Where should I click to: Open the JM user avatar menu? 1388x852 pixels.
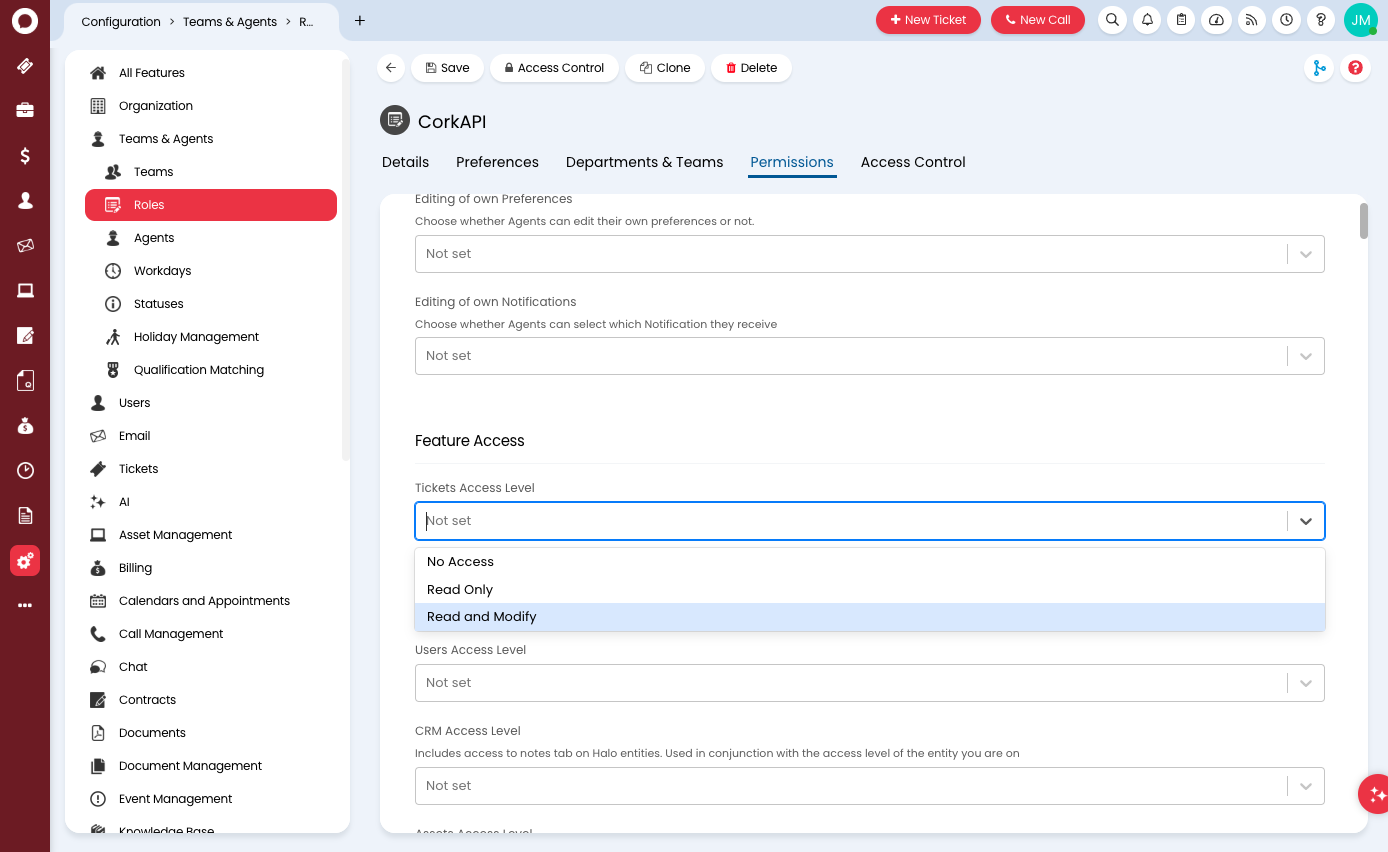click(1361, 20)
